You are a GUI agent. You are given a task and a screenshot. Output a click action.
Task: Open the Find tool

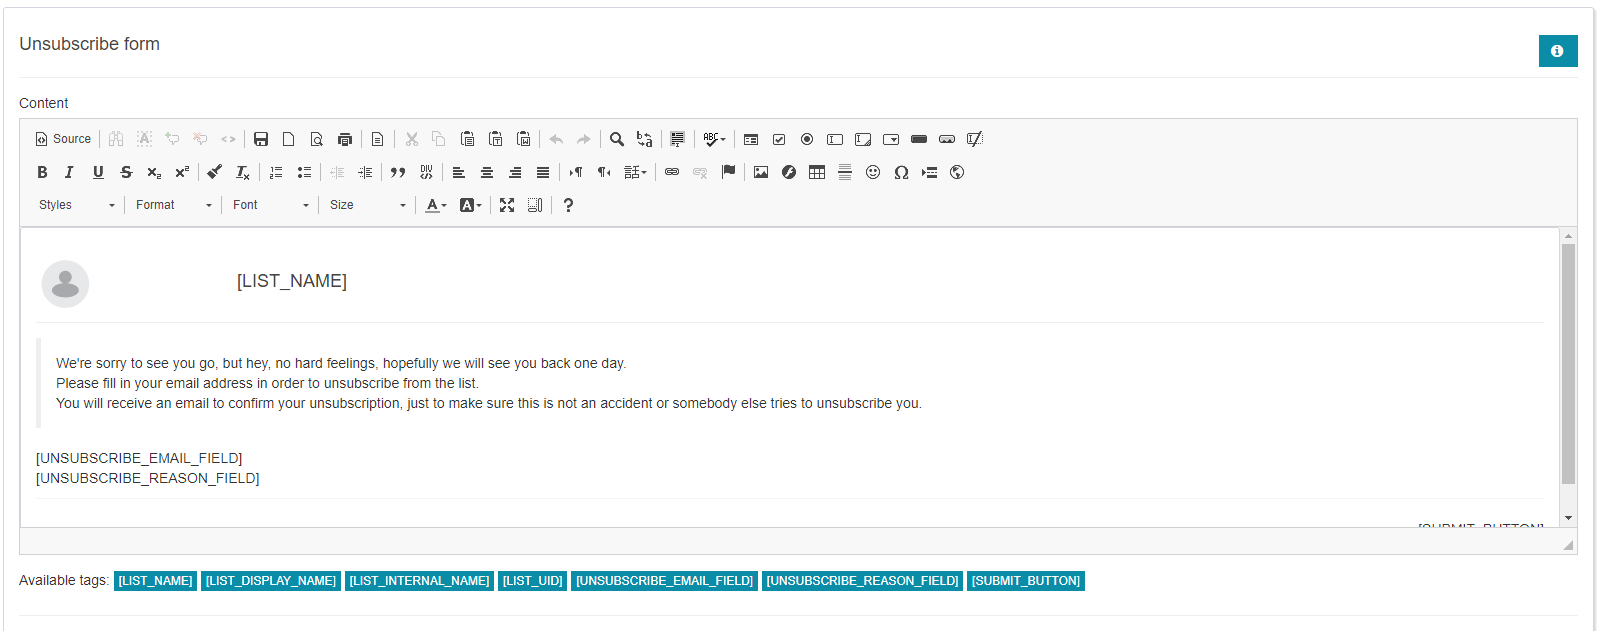pos(617,139)
